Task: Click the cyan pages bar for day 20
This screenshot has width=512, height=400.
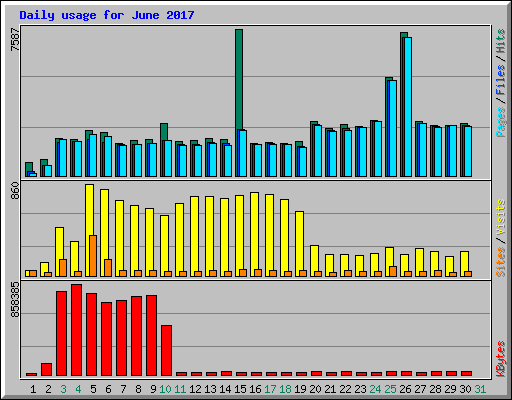Action: point(317,151)
